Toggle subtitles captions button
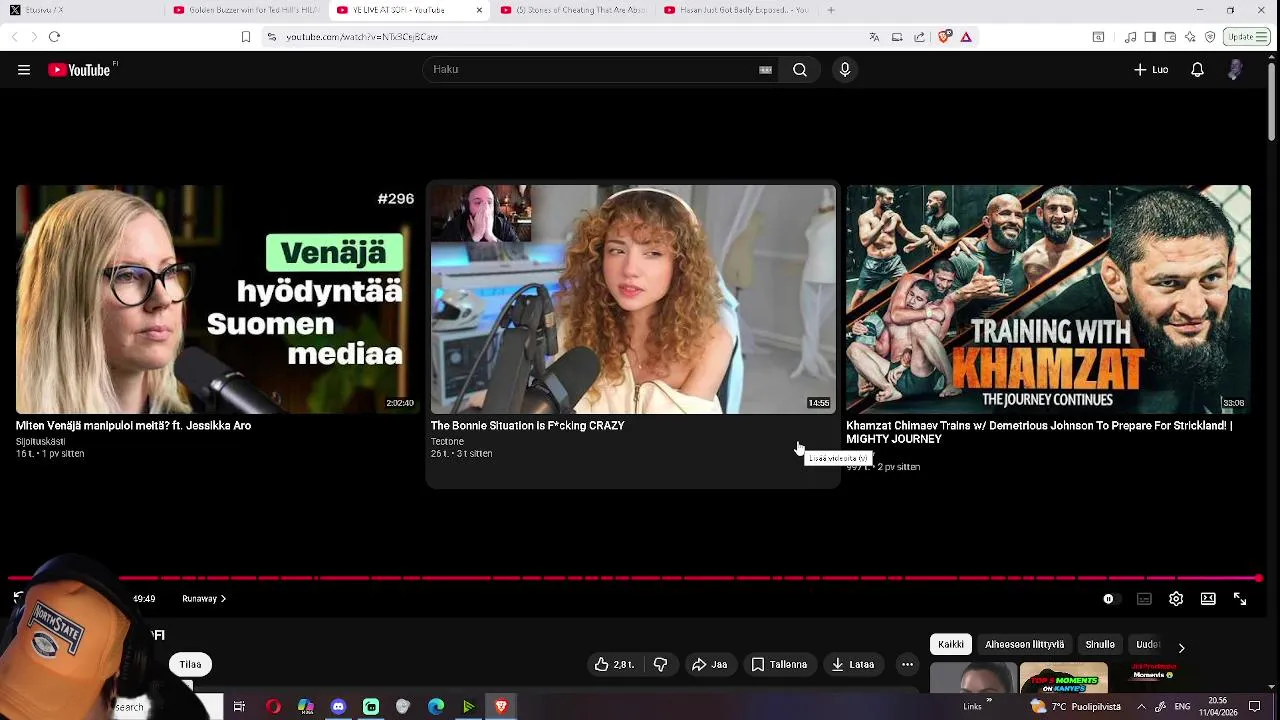Screen dimensions: 1280x720 [1144, 599]
